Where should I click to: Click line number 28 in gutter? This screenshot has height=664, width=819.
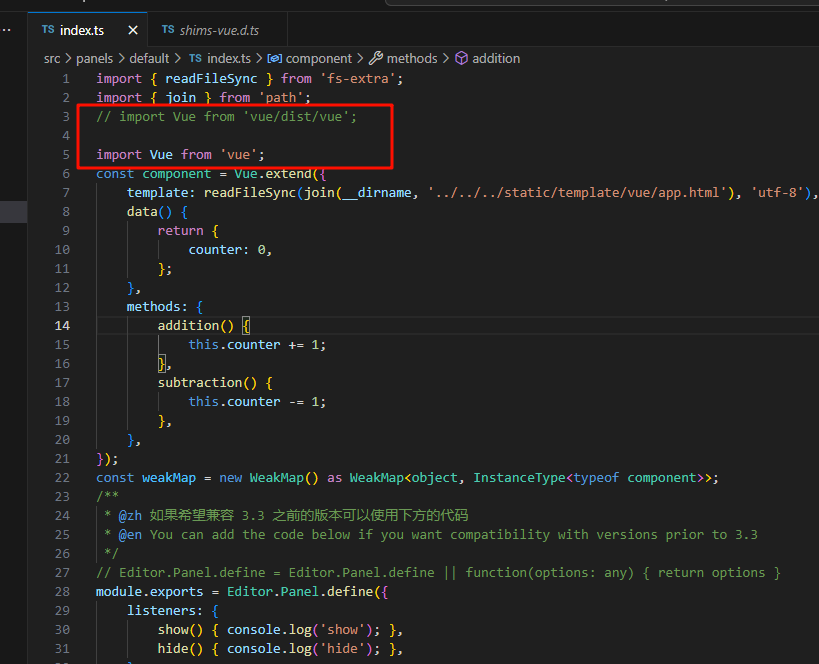pos(62,591)
